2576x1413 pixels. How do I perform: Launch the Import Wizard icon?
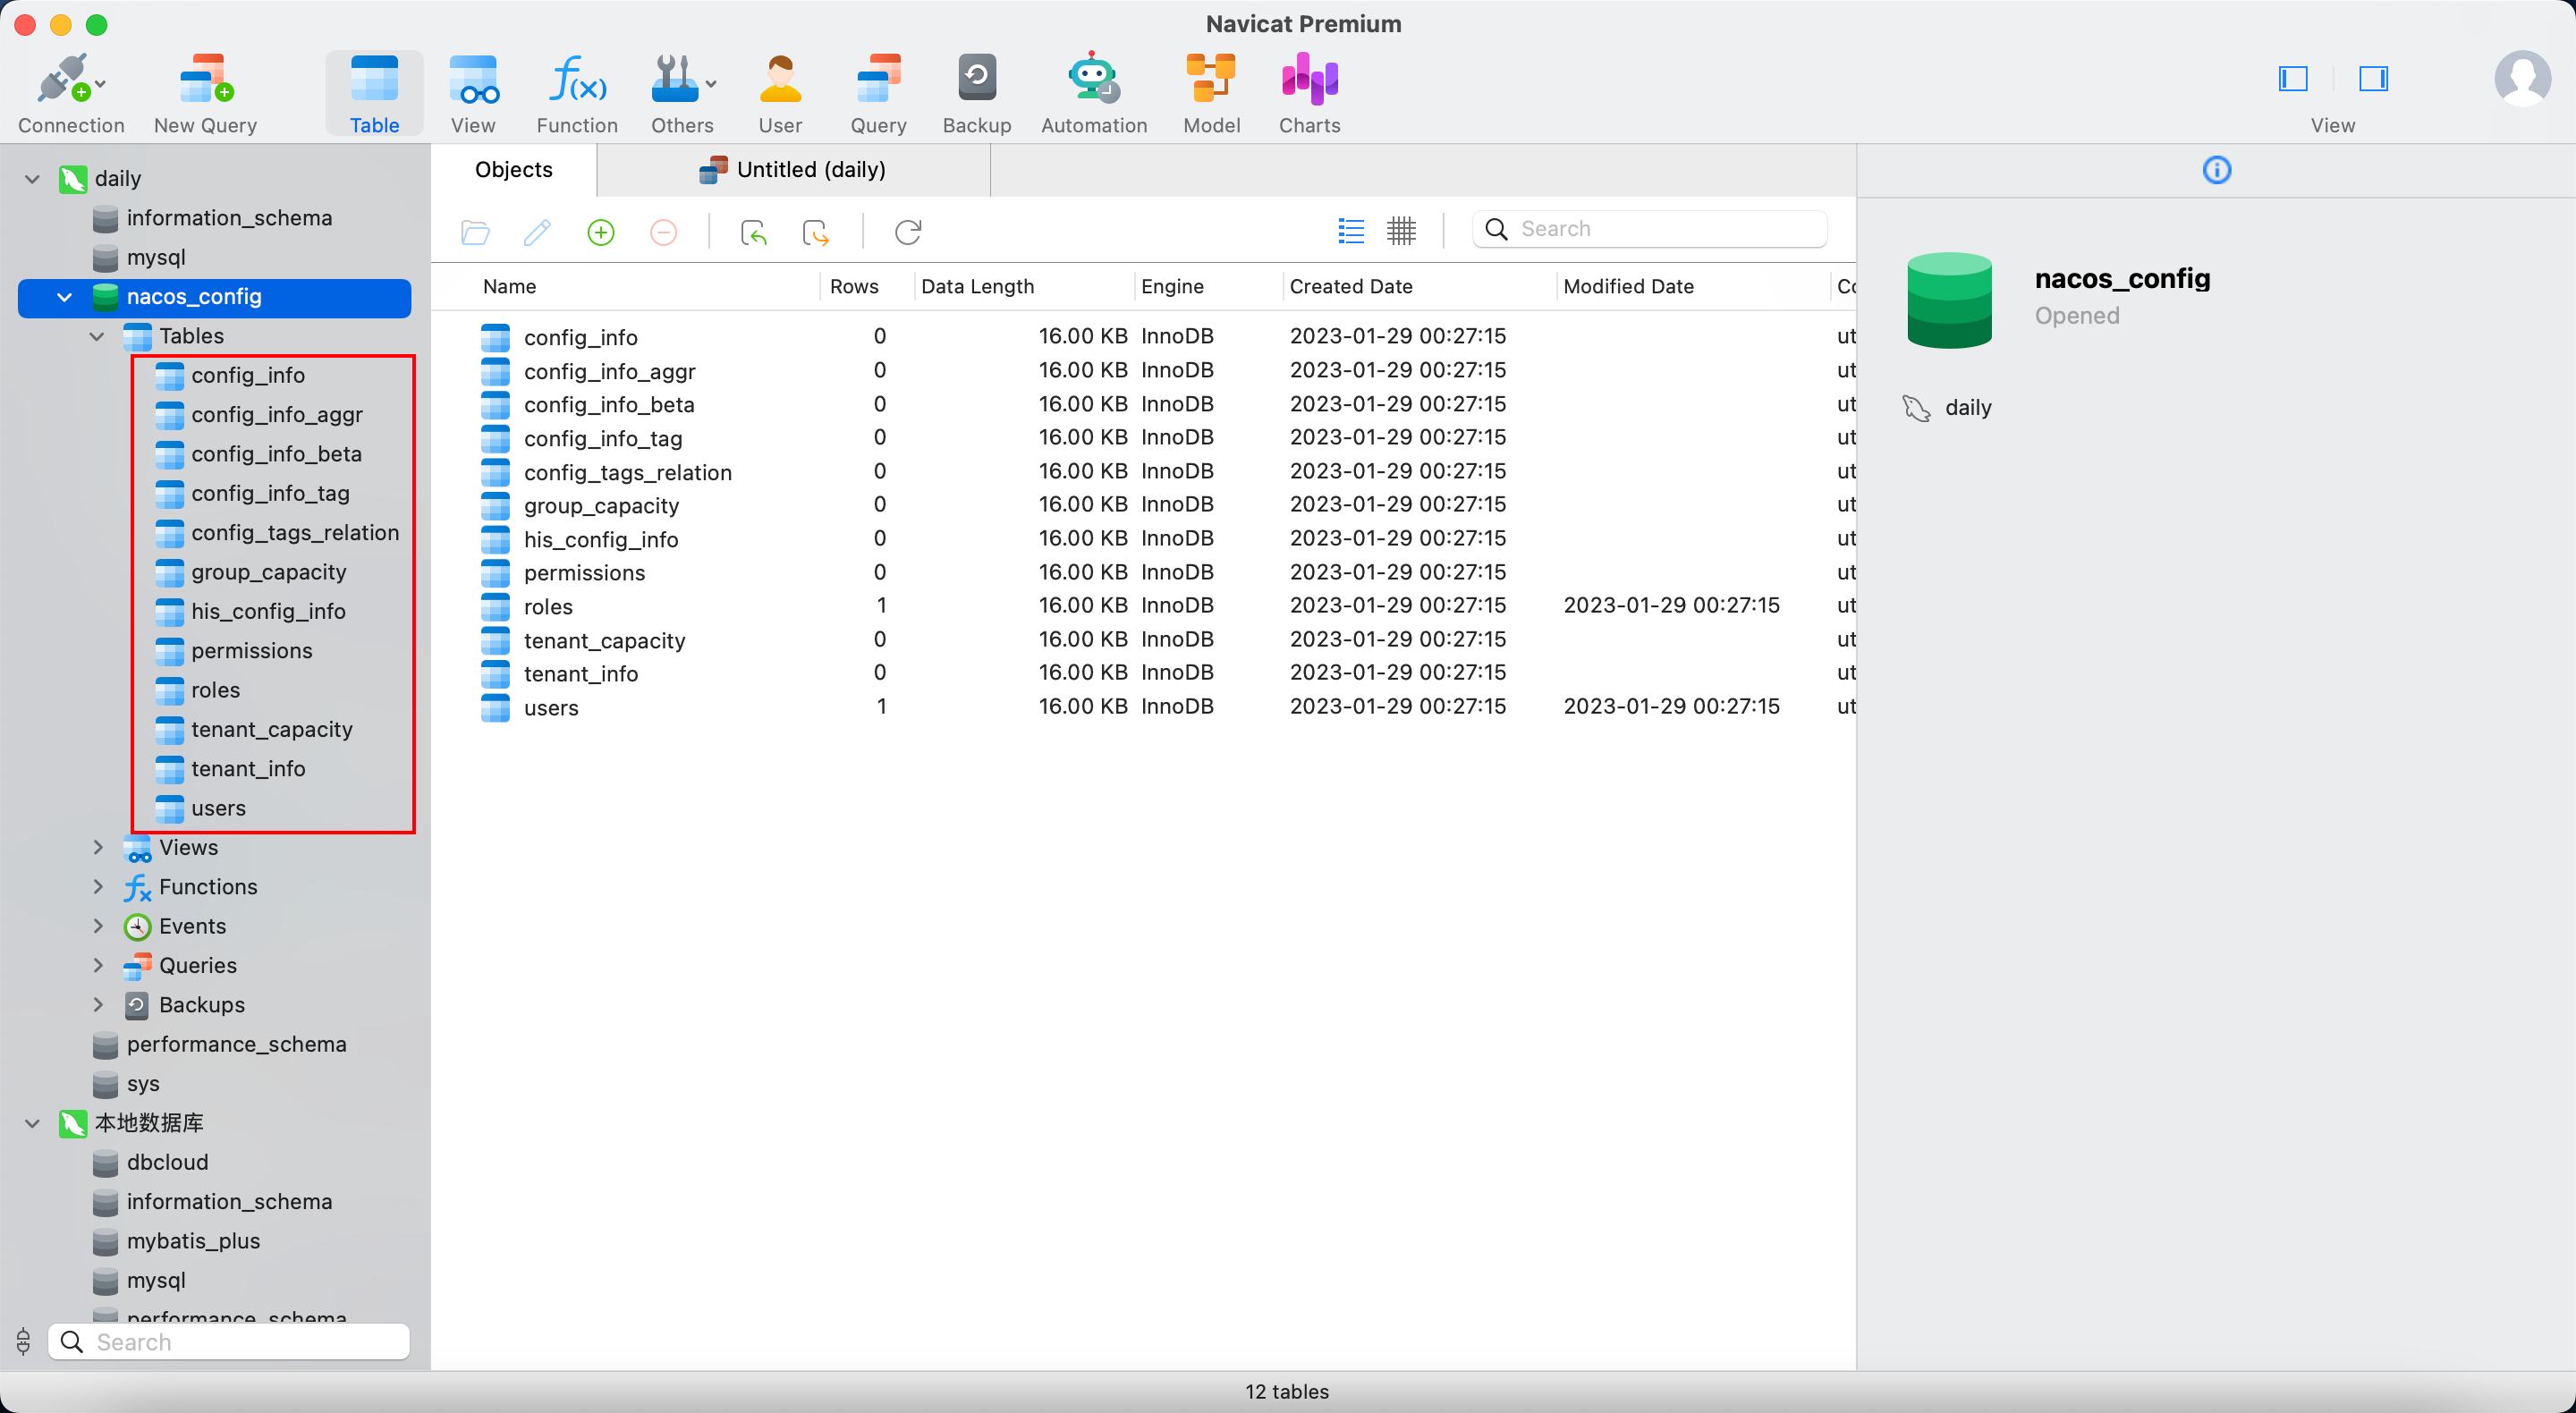[x=753, y=233]
